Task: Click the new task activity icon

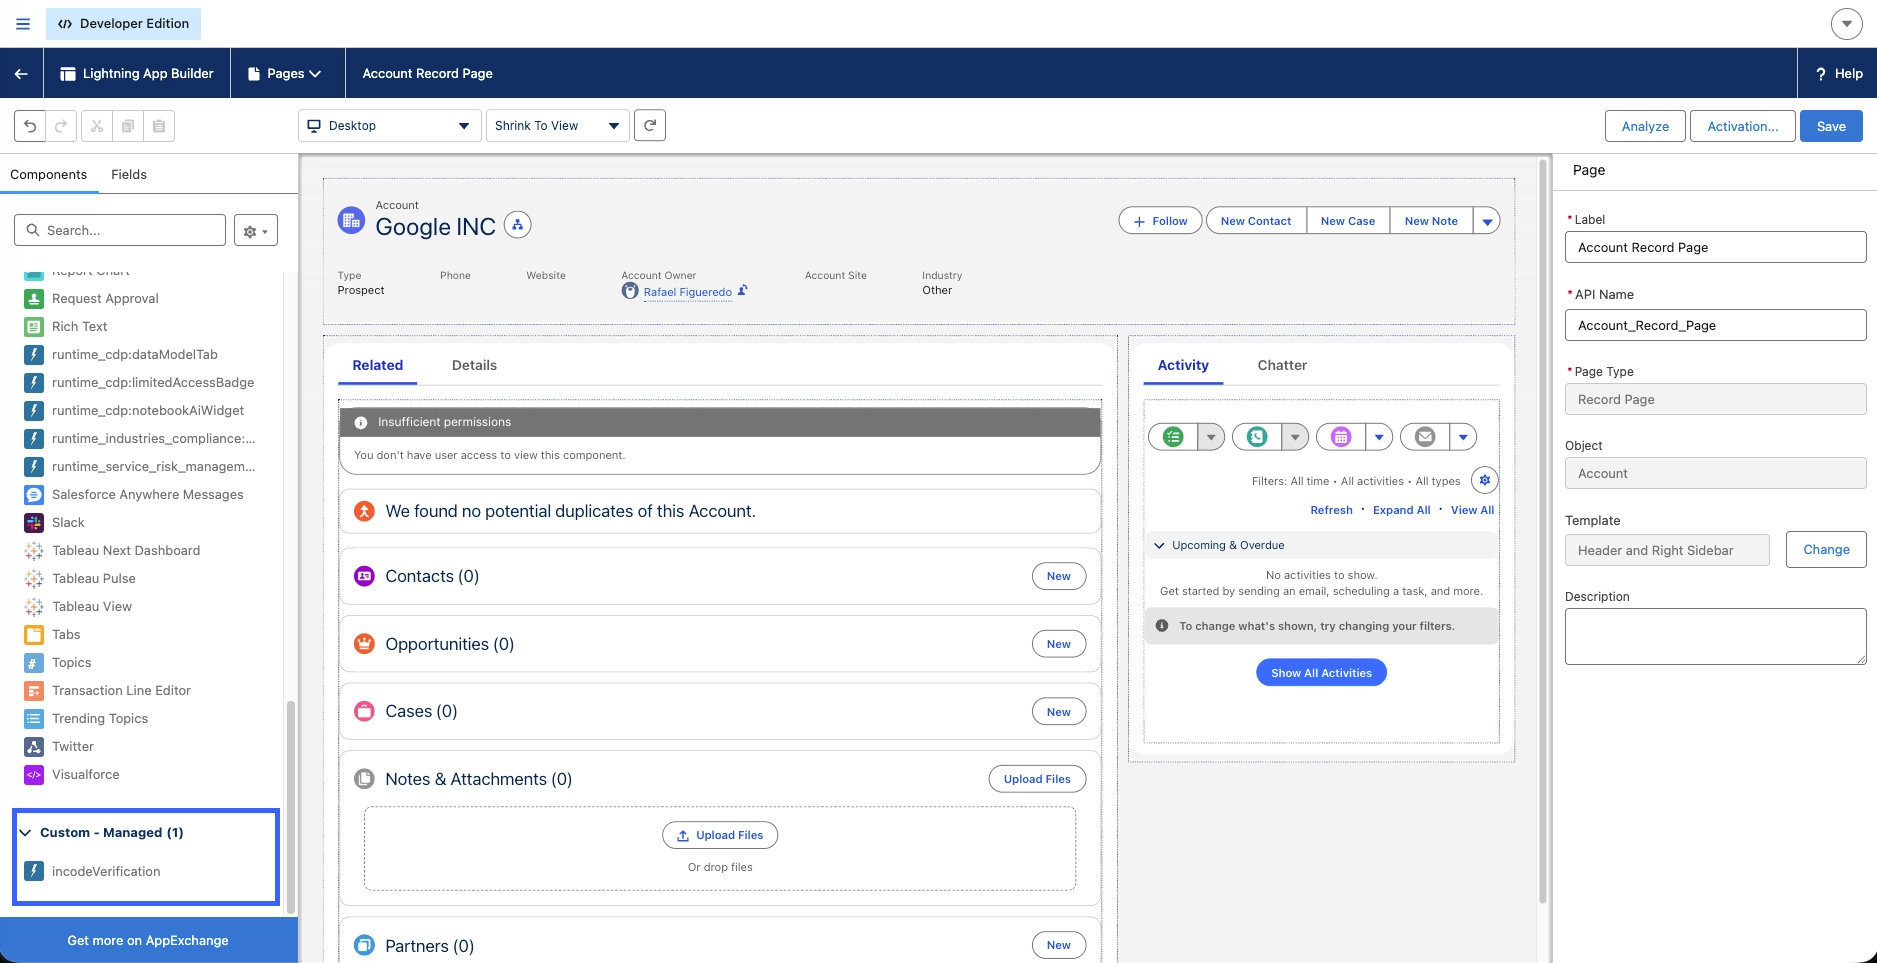Action: pyautogui.click(x=1173, y=437)
